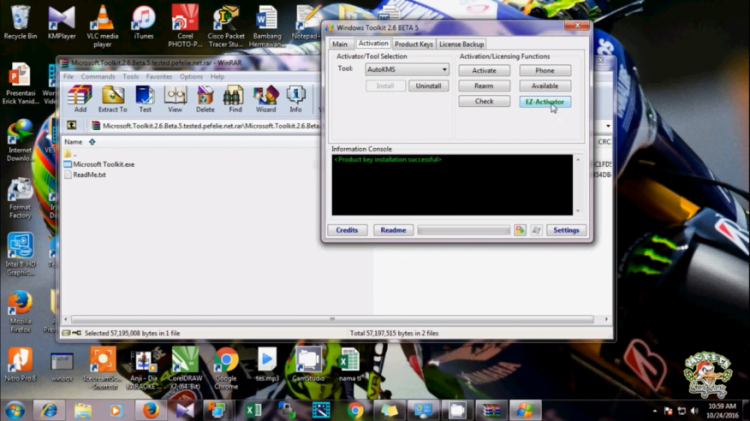Click the Delete icon in WinRAR toolbar
This screenshot has height=421, width=750.
click(x=205, y=99)
